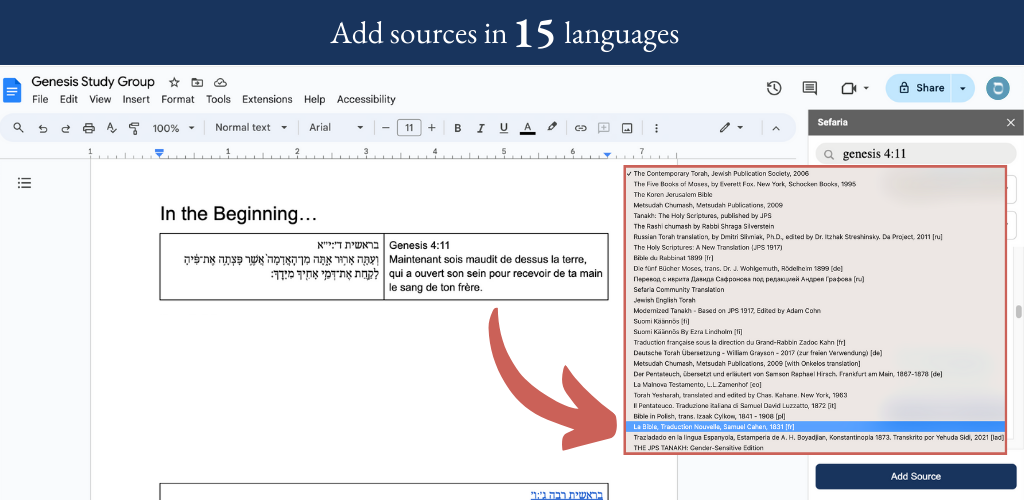Screen dimensions: 1024x500
Task: Click the Share button
Action: (921, 88)
